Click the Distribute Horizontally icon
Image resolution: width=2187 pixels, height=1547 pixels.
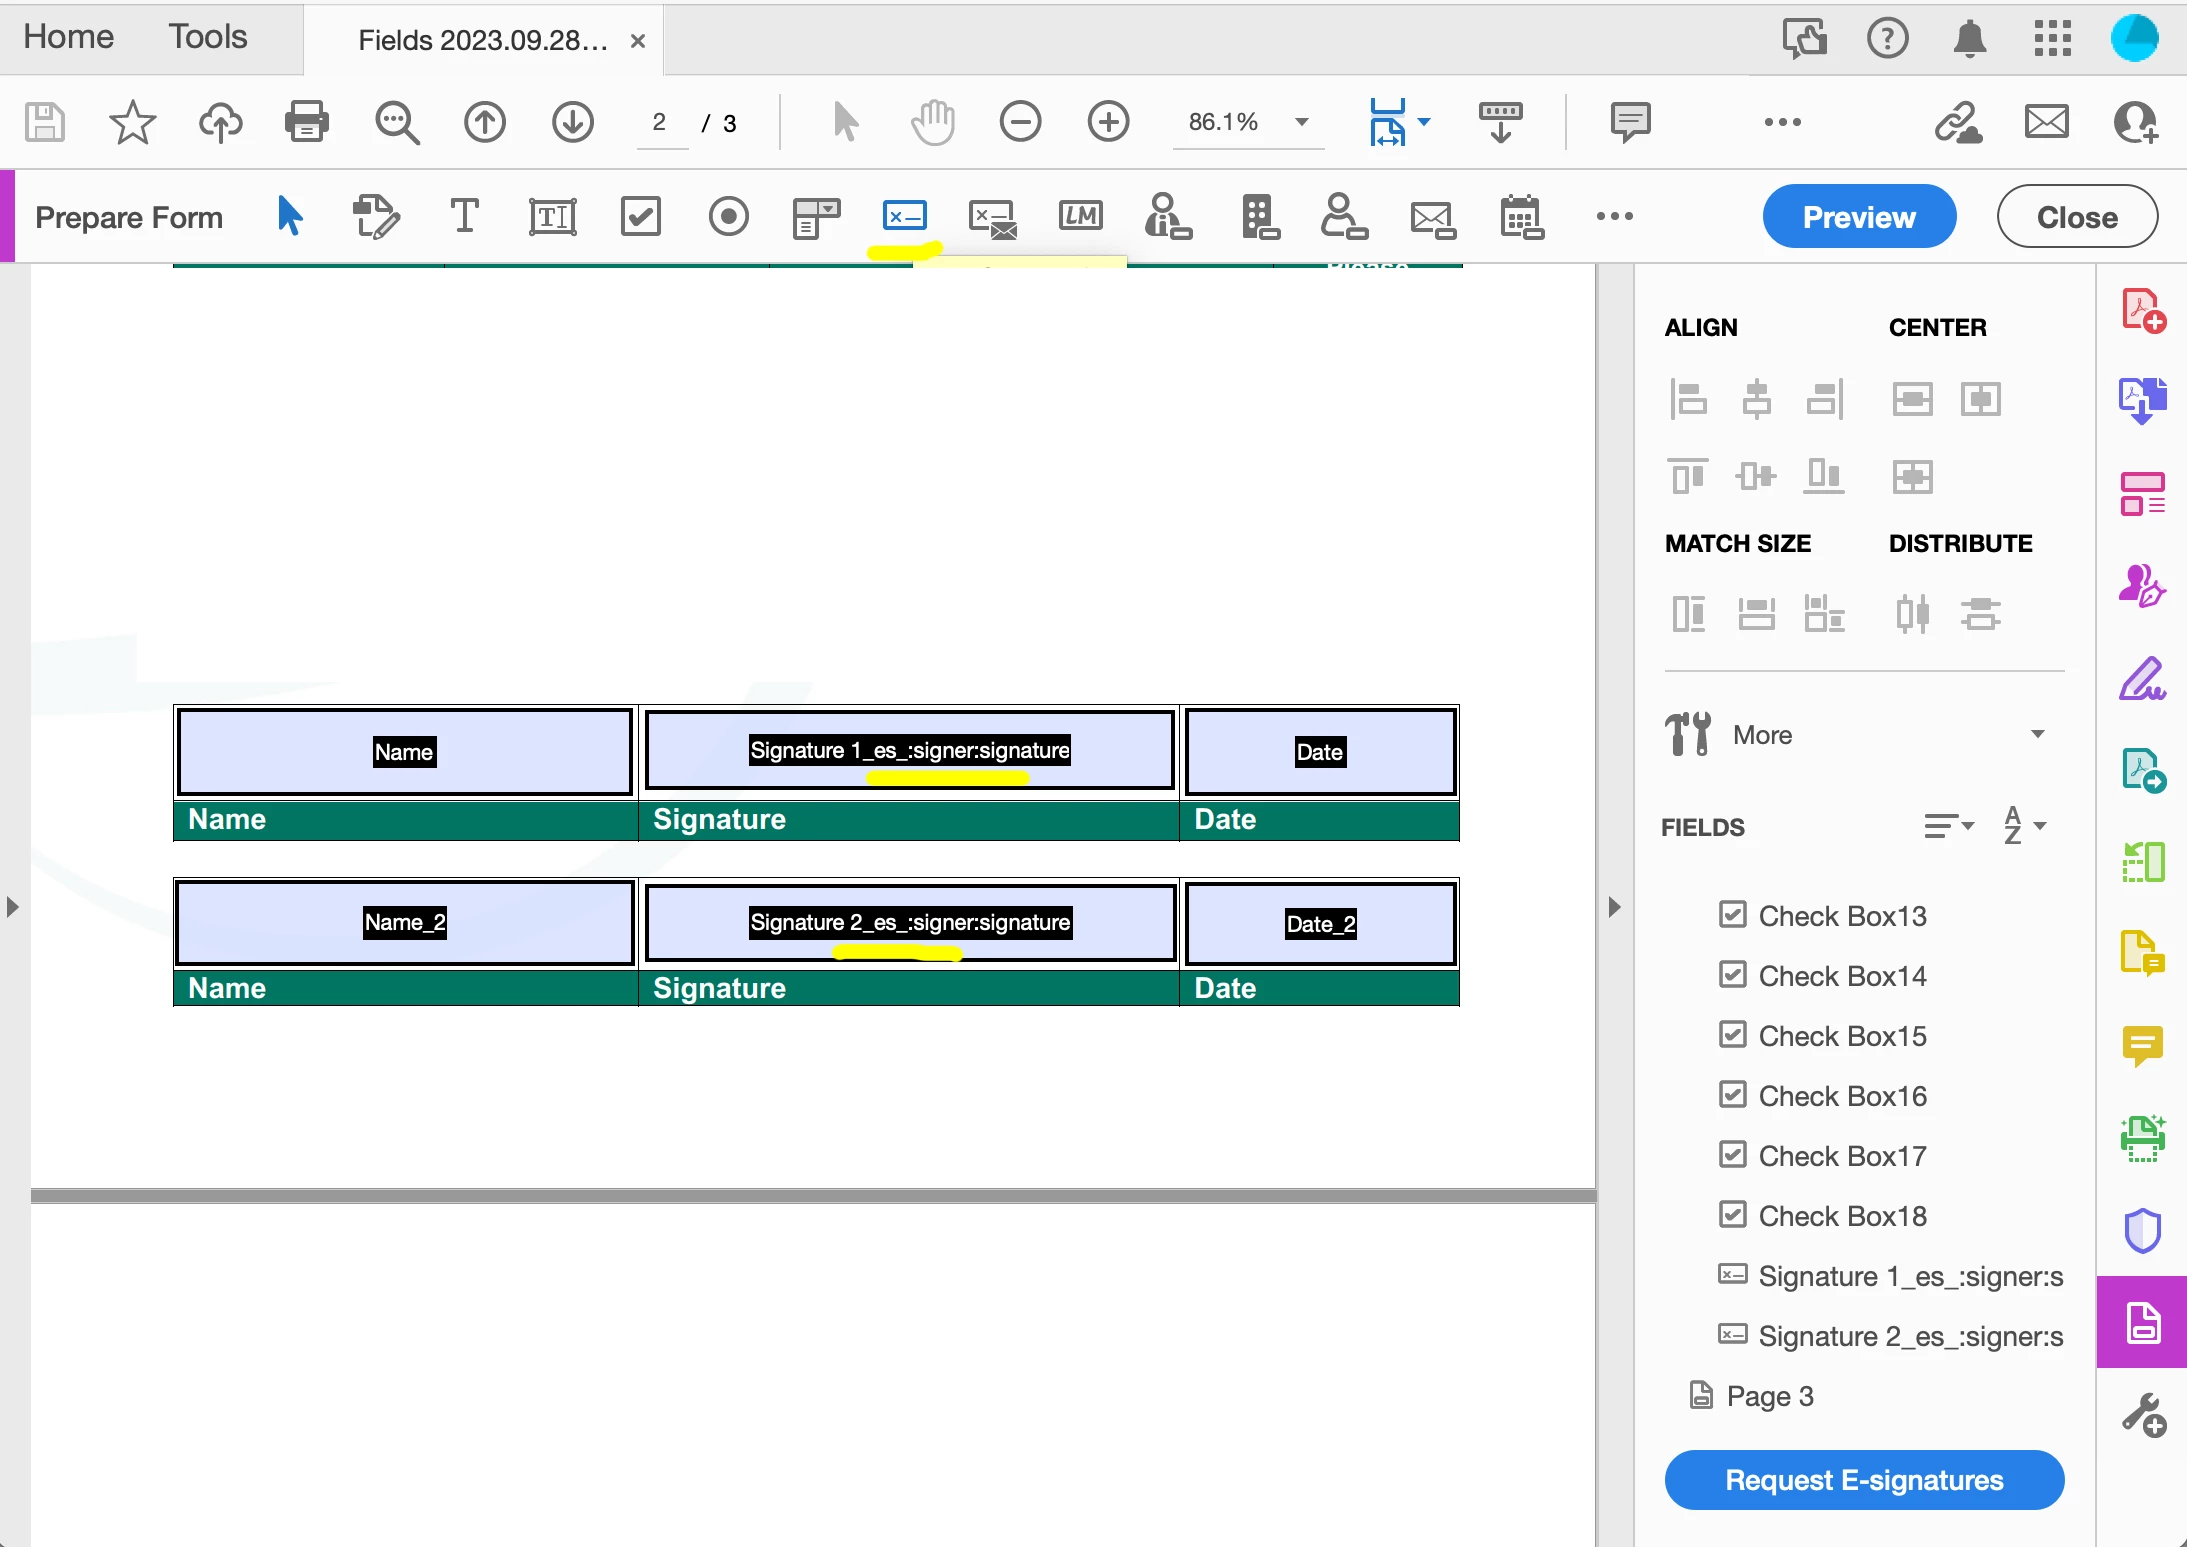click(1912, 613)
